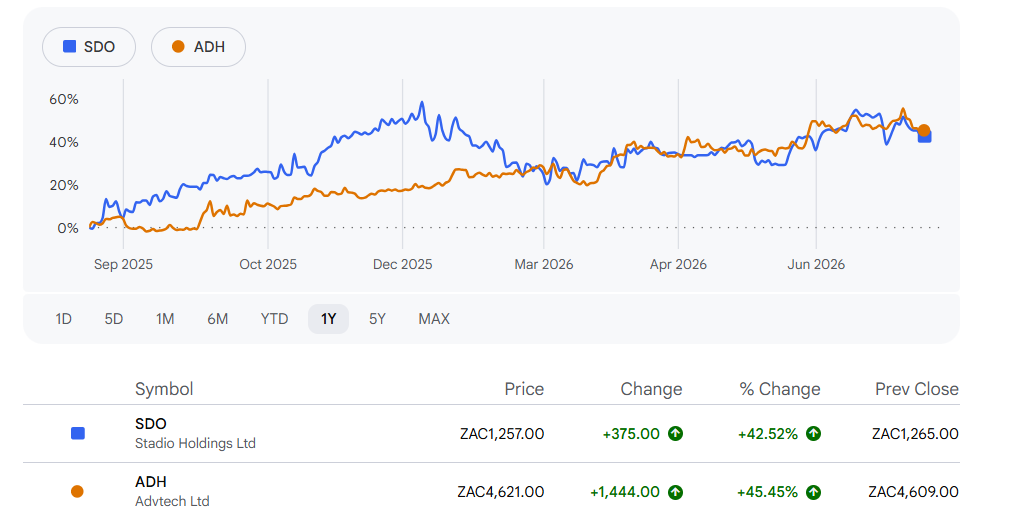The image size is (1012, 525).
Task: Click Advtech Ltd company name
Action: tap(172, 501)
